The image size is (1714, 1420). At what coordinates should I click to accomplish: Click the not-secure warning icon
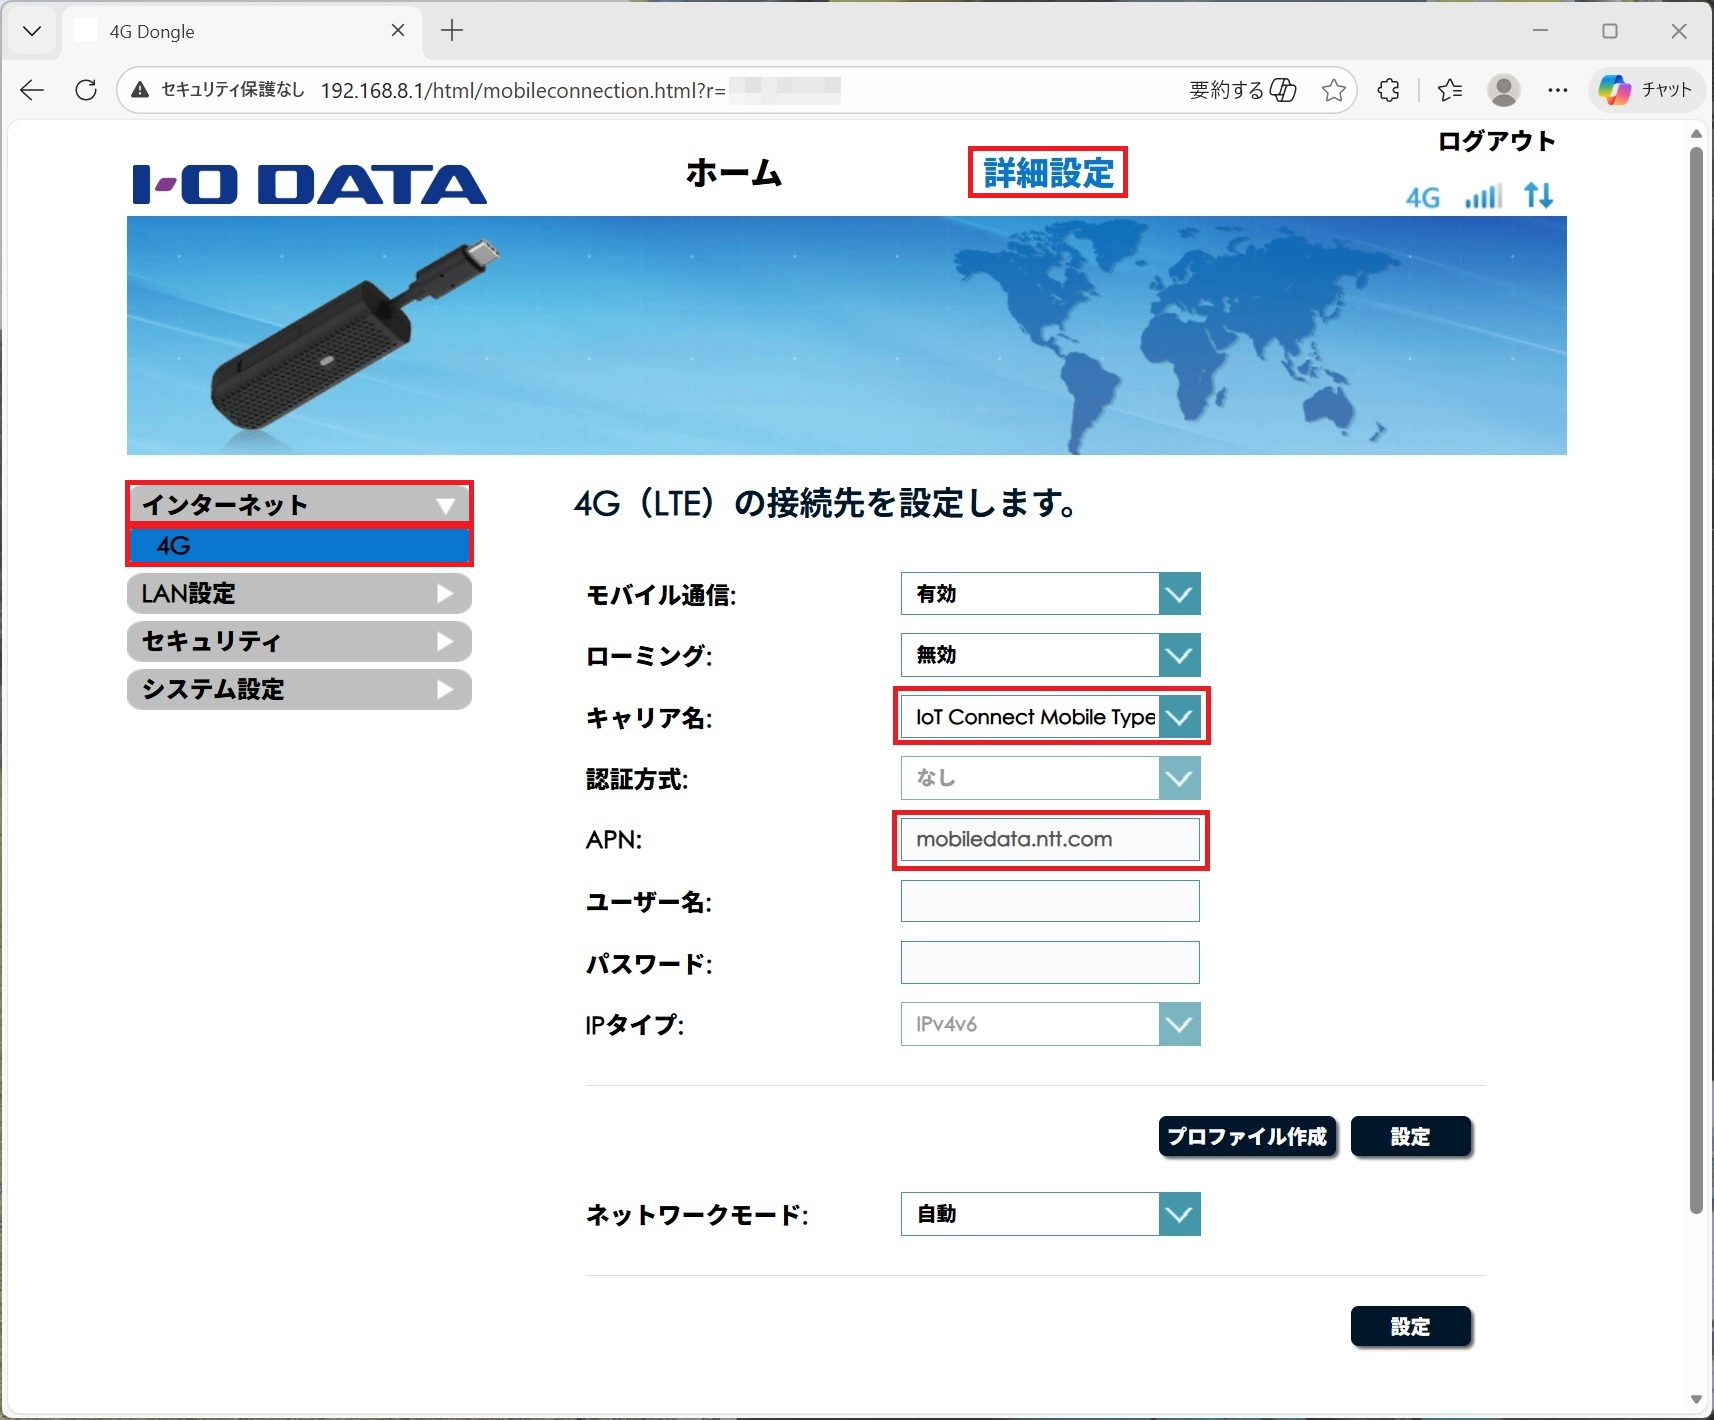tap(141, 90)
